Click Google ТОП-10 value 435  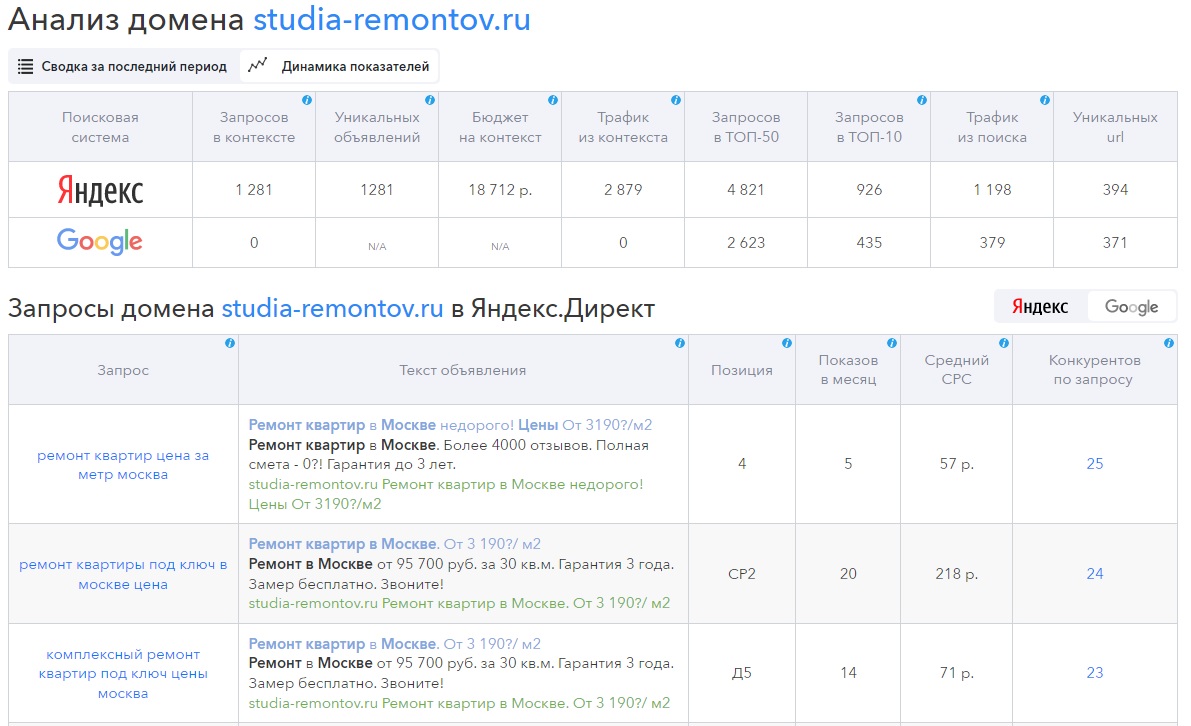pos(869,243)
